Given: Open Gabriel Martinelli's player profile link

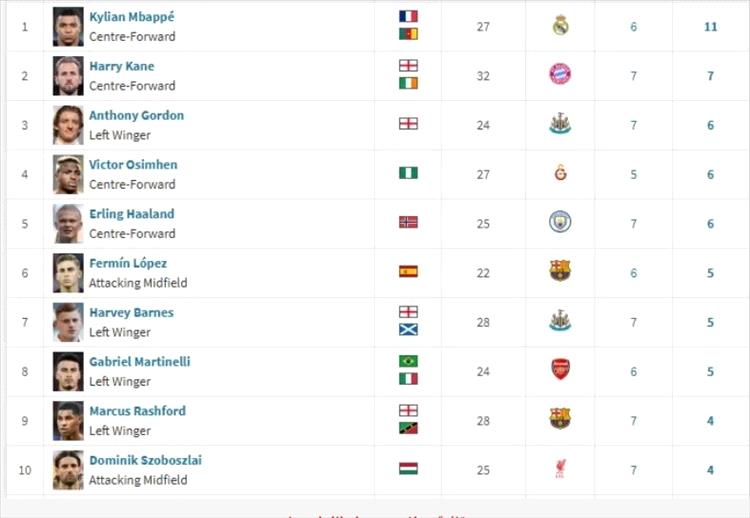Looking at the screenshot, I should coord(139,361).
